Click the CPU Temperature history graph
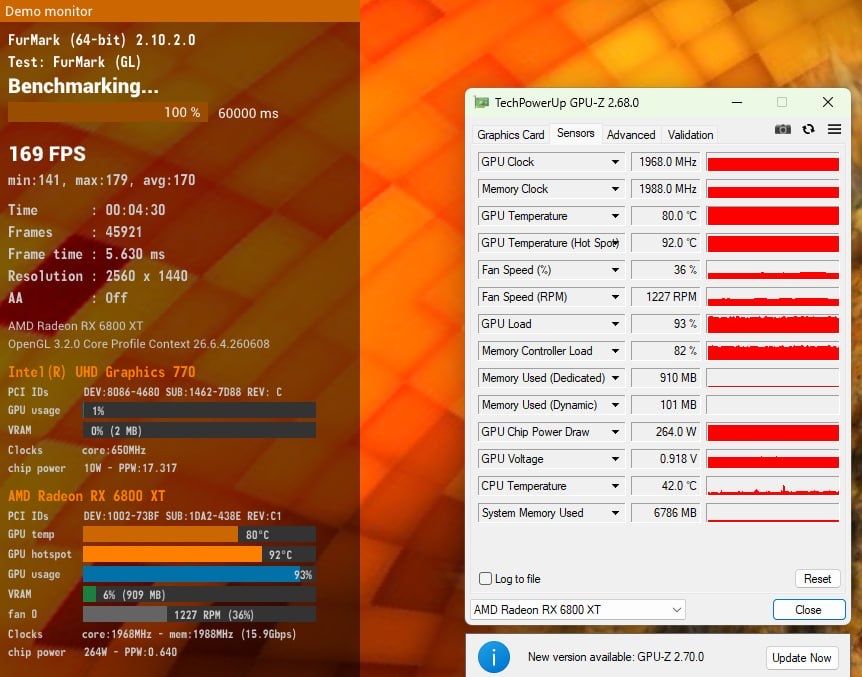 pyautogui.click(x=772, y=486)
